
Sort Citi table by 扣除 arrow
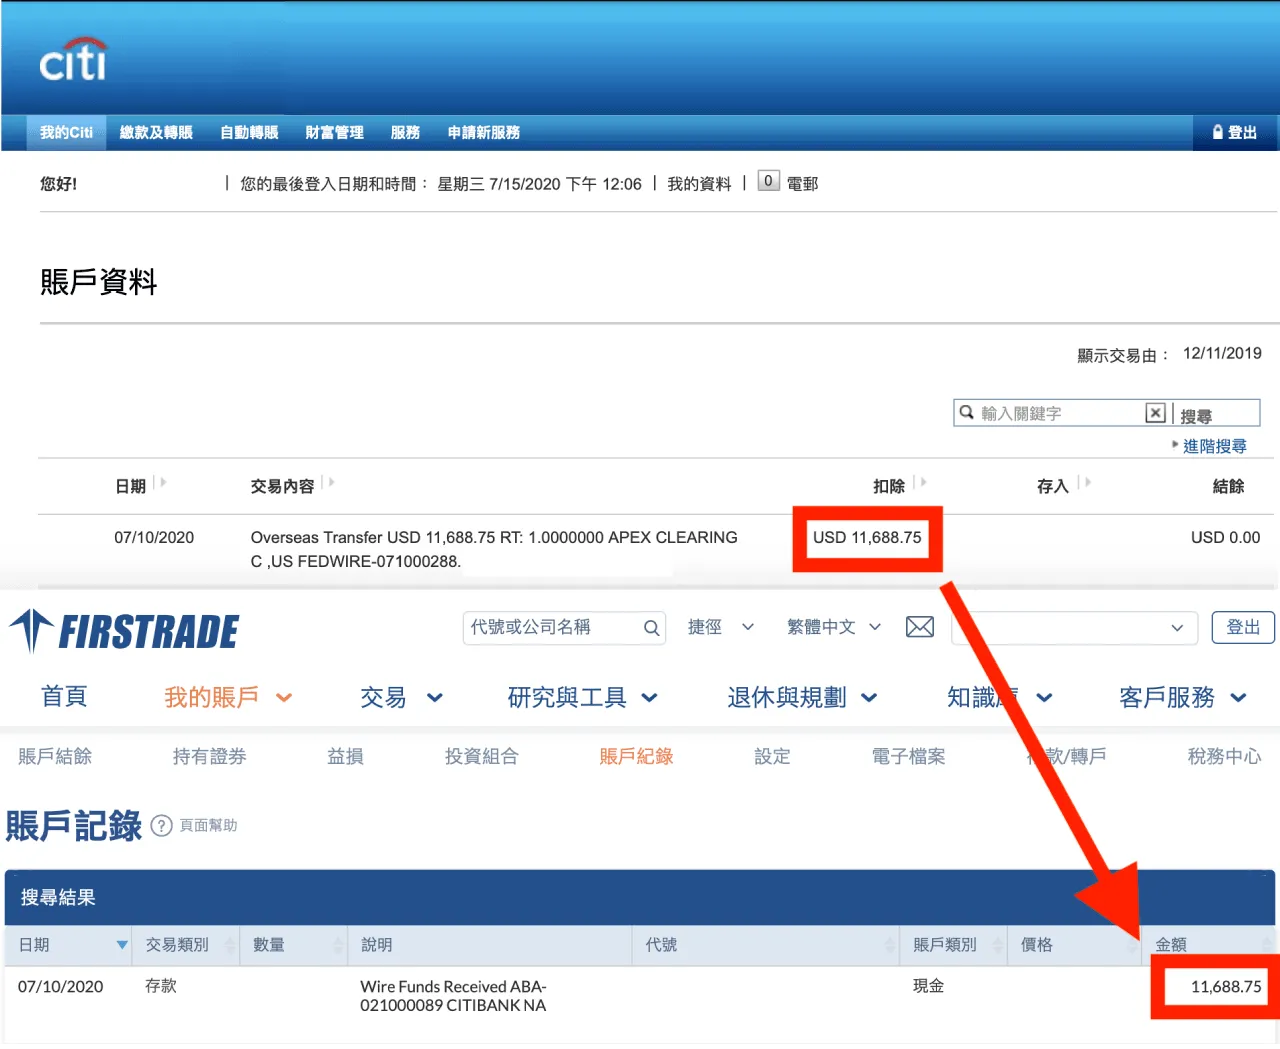(922, 483)
